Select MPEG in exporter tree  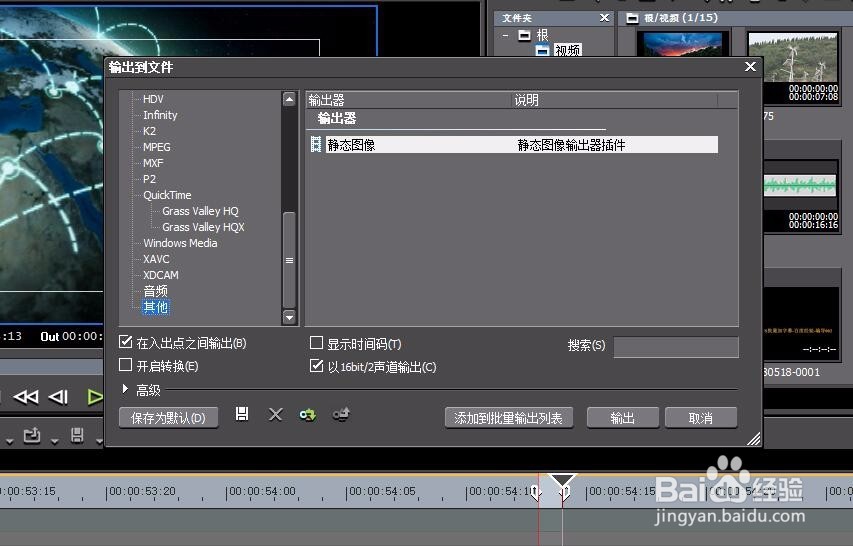pos(157,147)
